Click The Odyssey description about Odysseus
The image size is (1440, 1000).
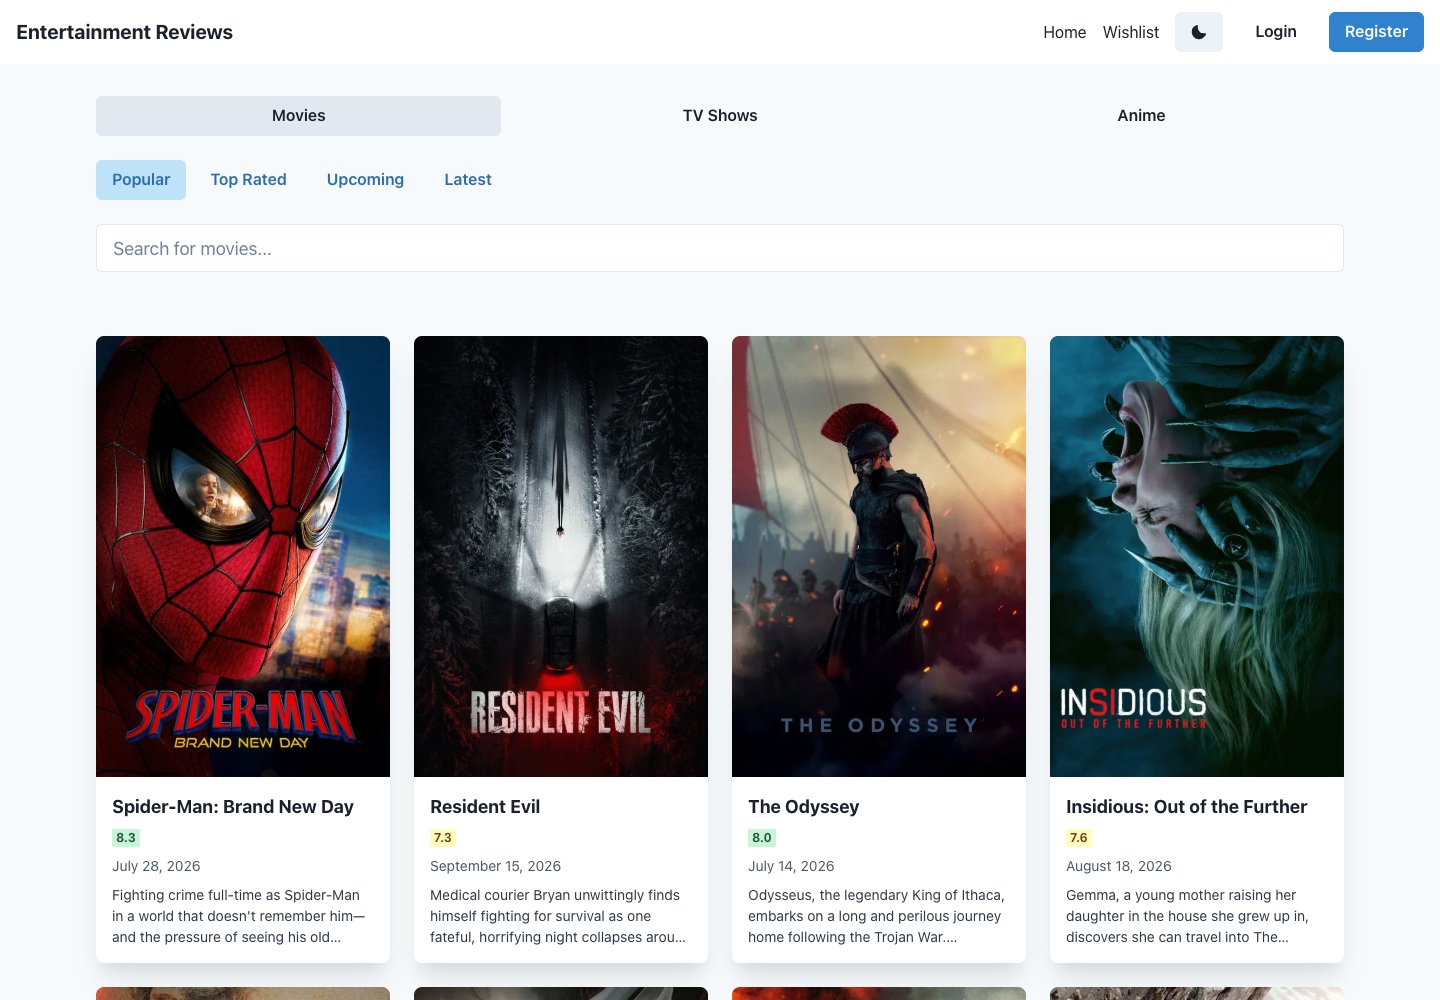877,916
